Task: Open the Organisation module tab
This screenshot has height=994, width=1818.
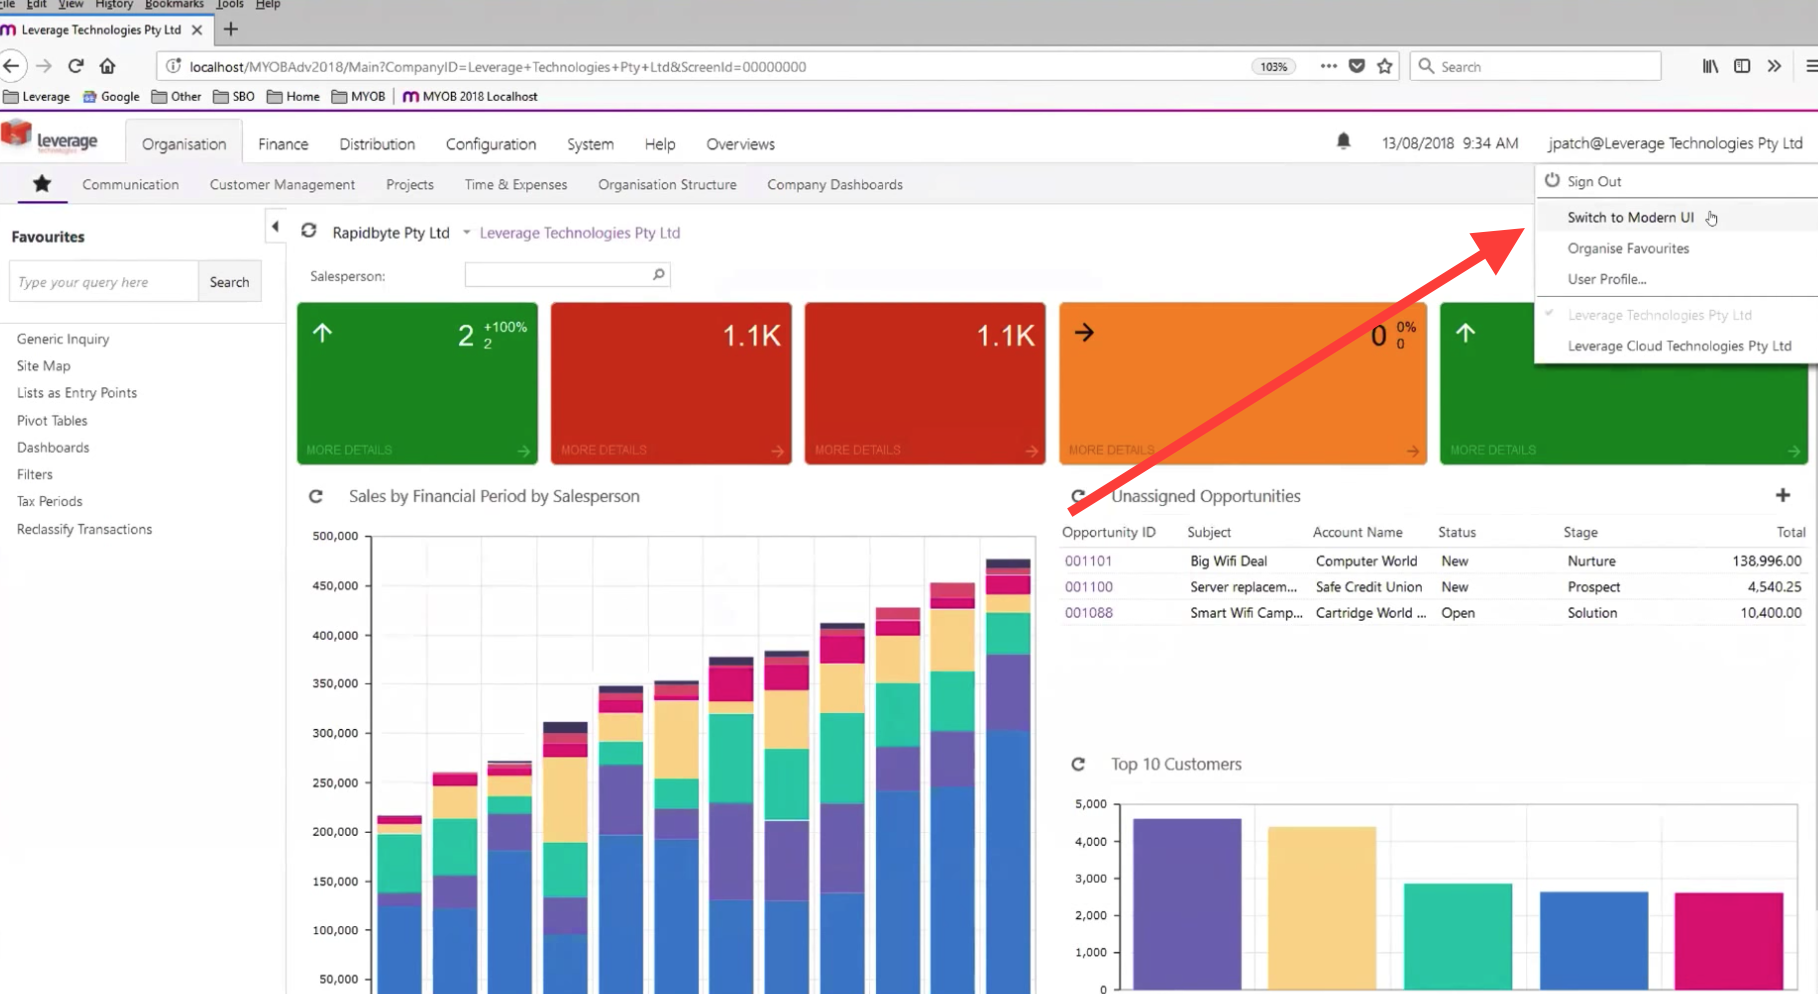Action: pyautogui.click(x=184, y=144)
